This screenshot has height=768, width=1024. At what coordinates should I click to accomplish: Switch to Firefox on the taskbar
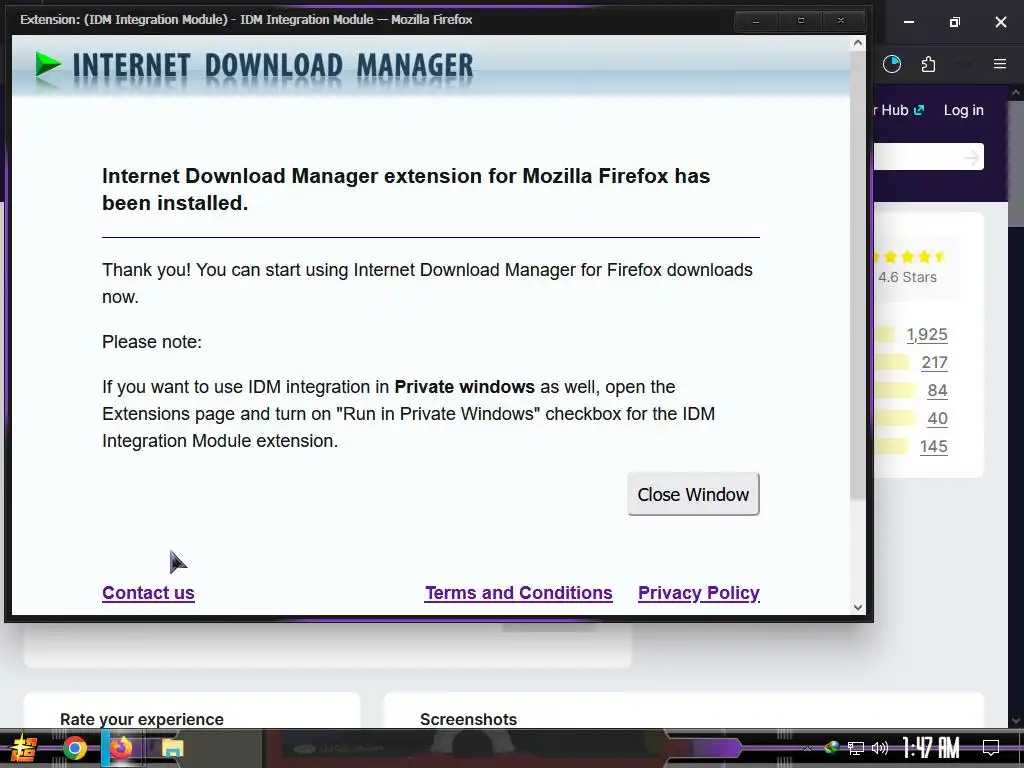[x=121, y=748]
